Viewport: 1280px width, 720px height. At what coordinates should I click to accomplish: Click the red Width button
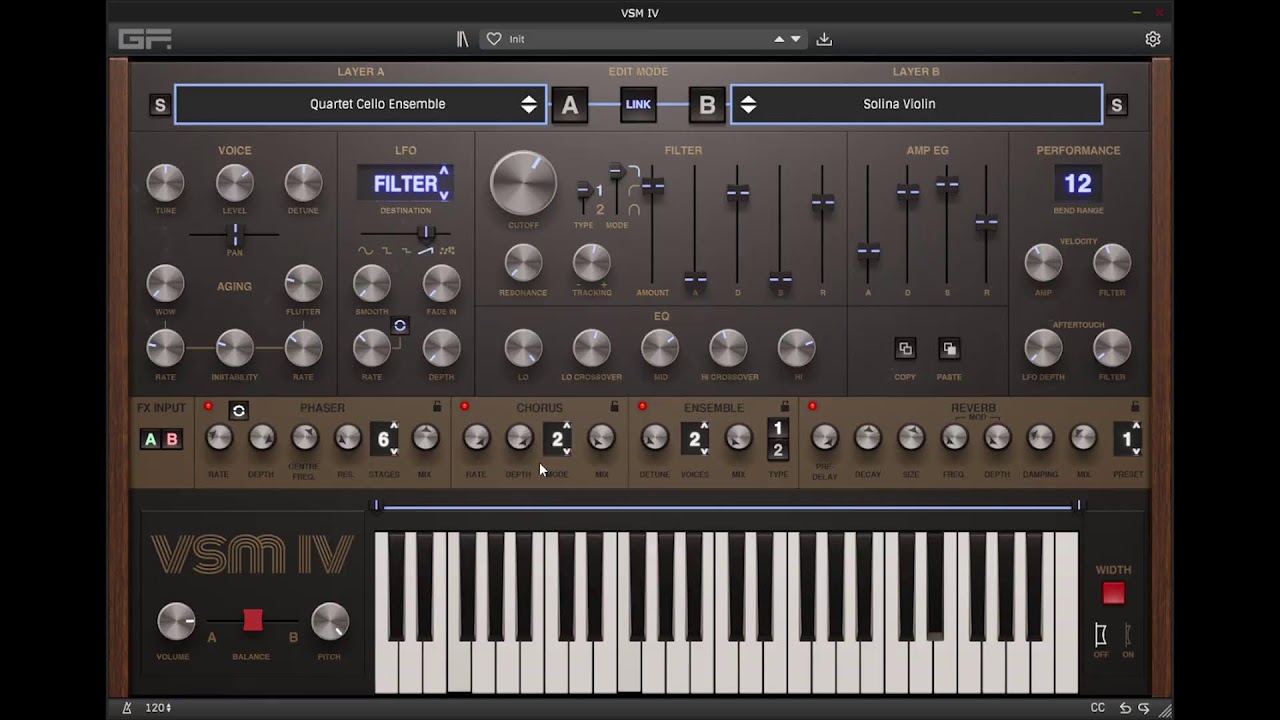click(1113, 593)
